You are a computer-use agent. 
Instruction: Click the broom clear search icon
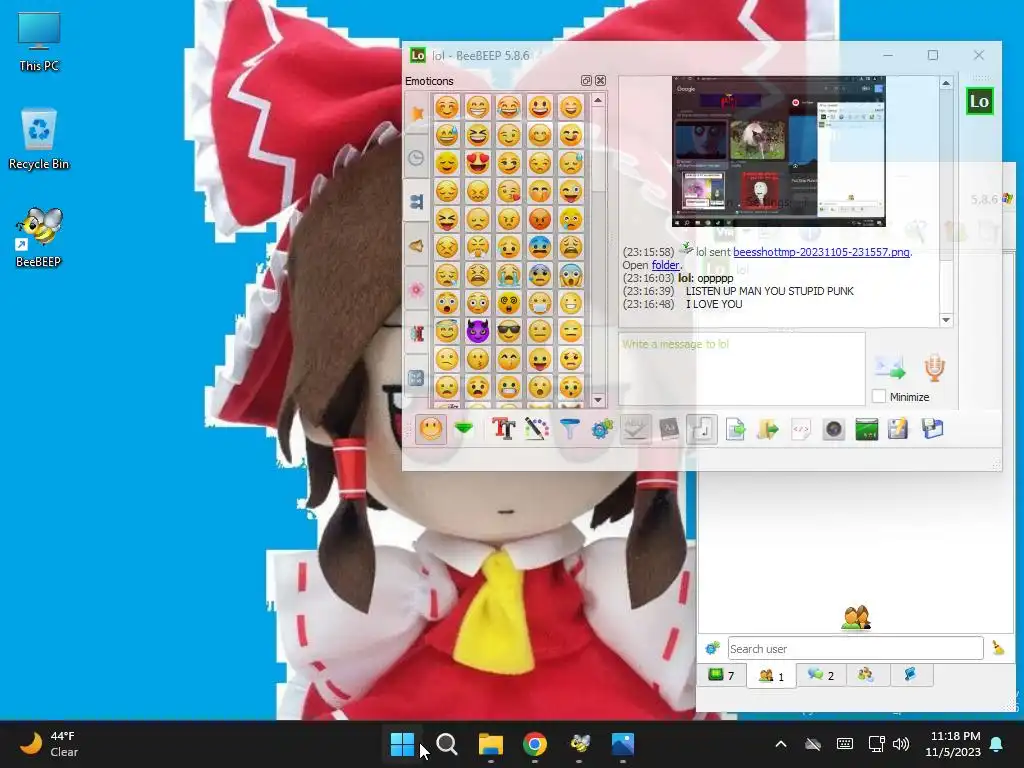999,648
